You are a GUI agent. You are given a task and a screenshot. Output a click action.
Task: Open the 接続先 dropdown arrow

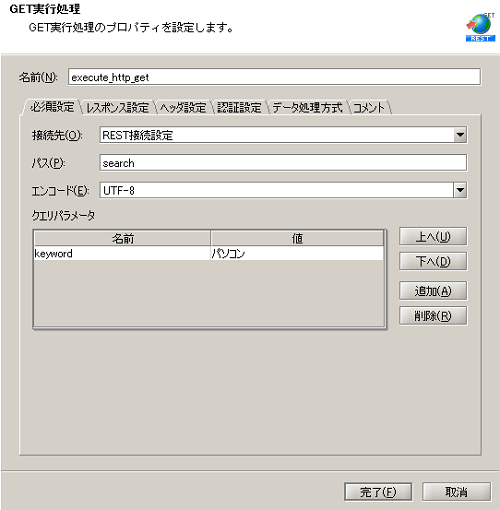pyautogui.click(x=460, y=135)
